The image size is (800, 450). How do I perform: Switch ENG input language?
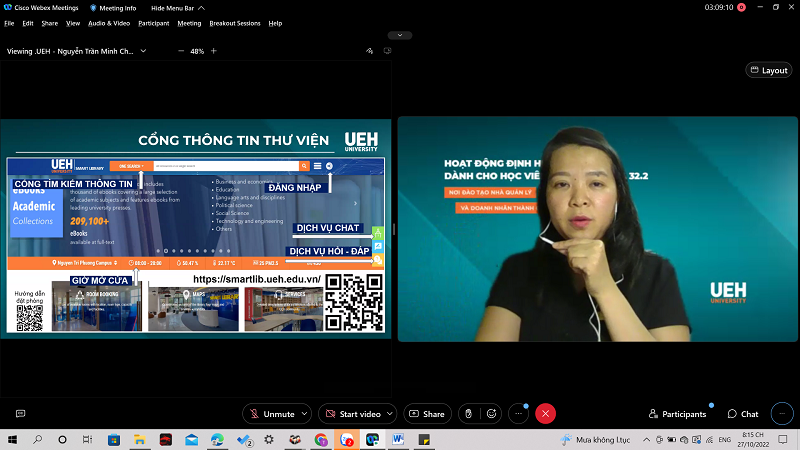click(724, 440)
